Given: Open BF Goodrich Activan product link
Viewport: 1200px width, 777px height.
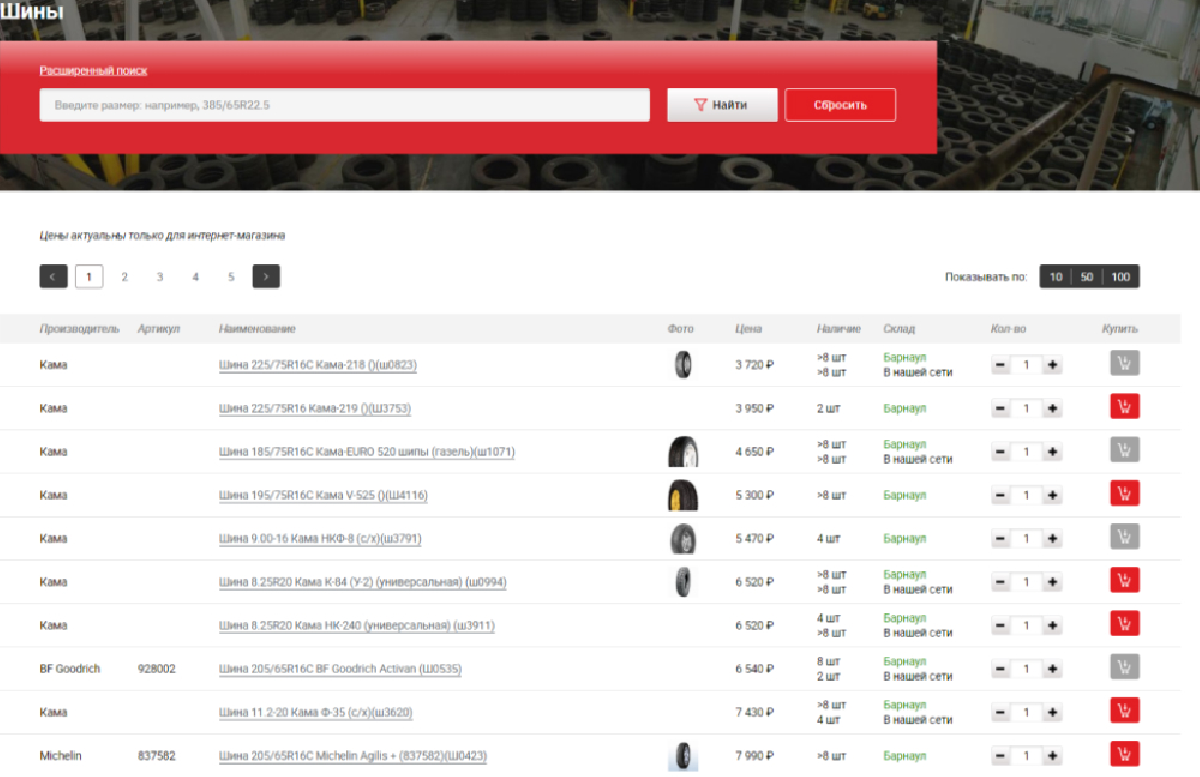Looking at the screenshot, I should pyautogui.click(x=340, y=669).
